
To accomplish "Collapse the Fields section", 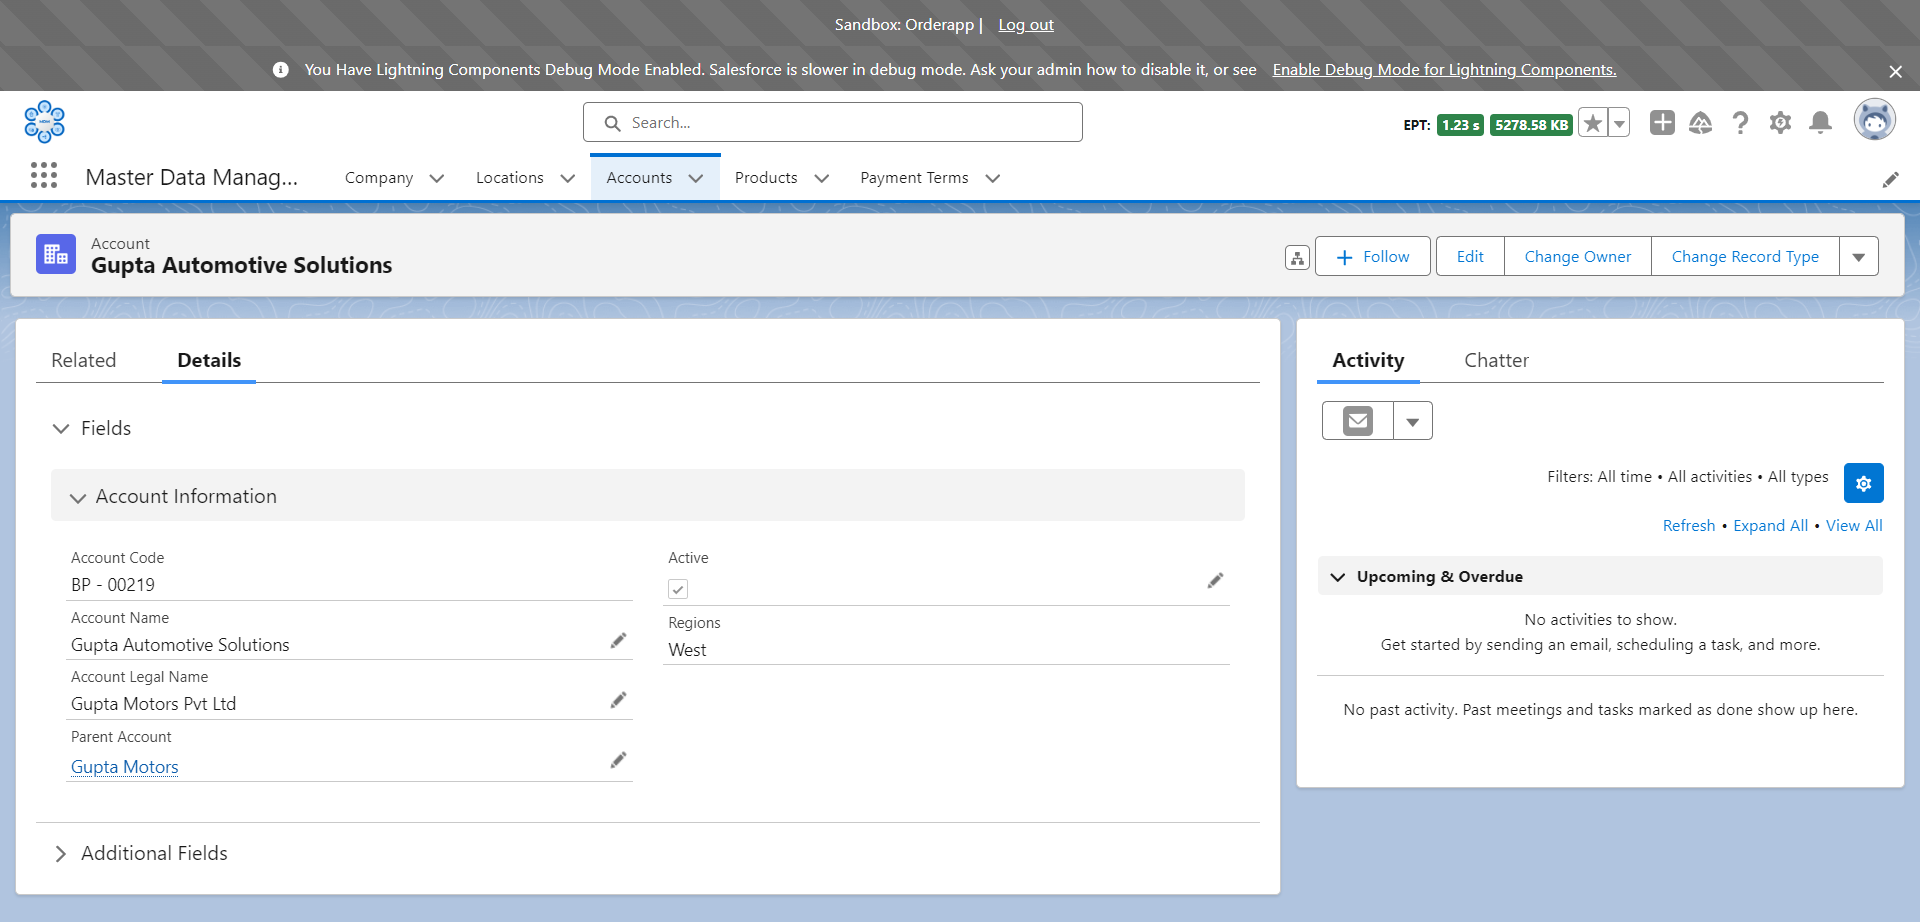I will coord(61,428).
